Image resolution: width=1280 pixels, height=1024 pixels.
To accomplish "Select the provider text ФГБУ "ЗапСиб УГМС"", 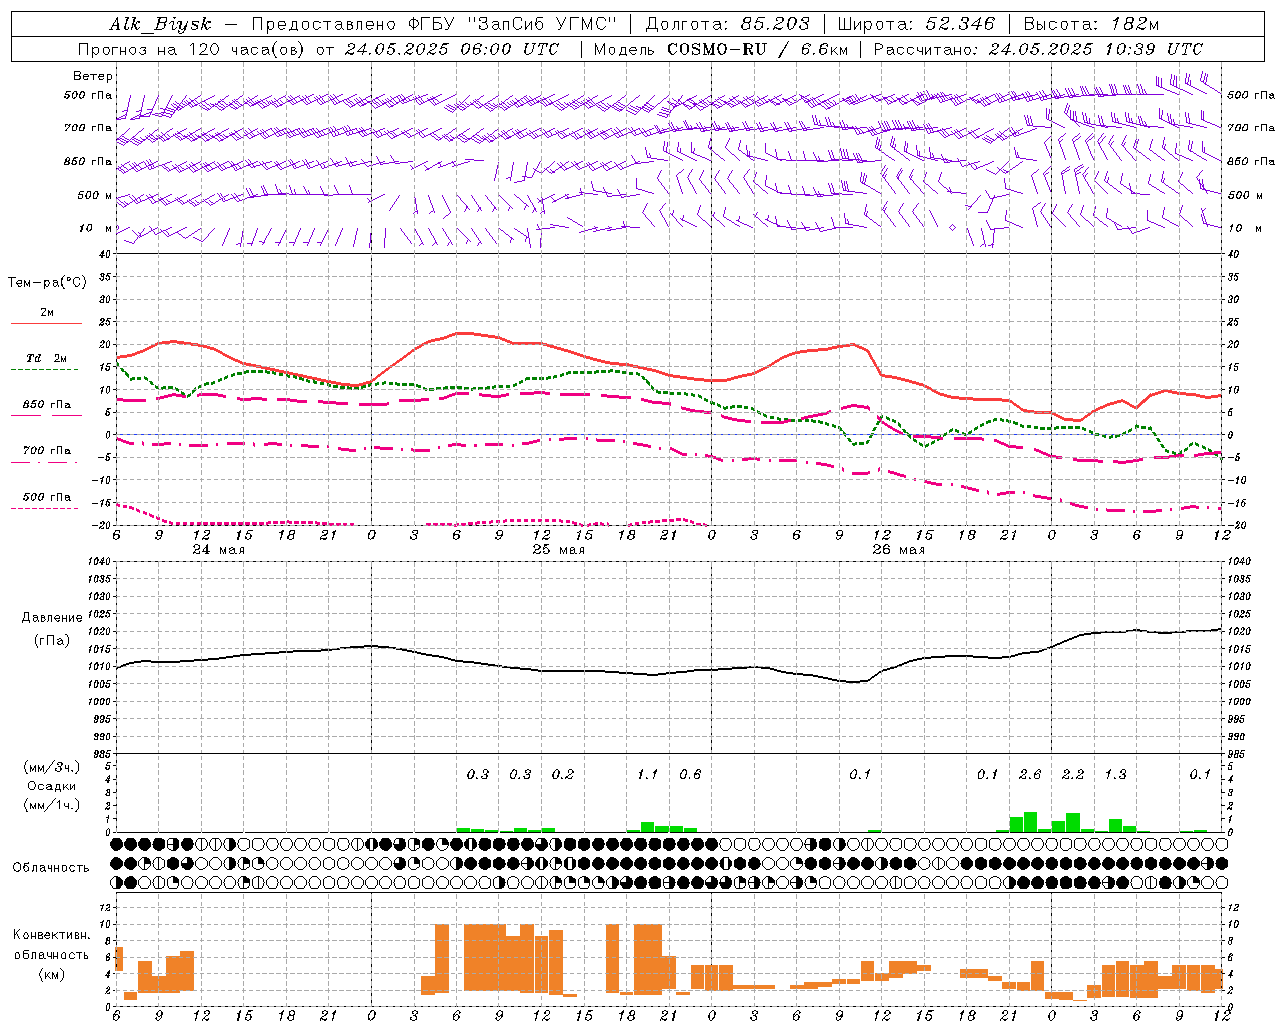I will (x=512, y=24).
